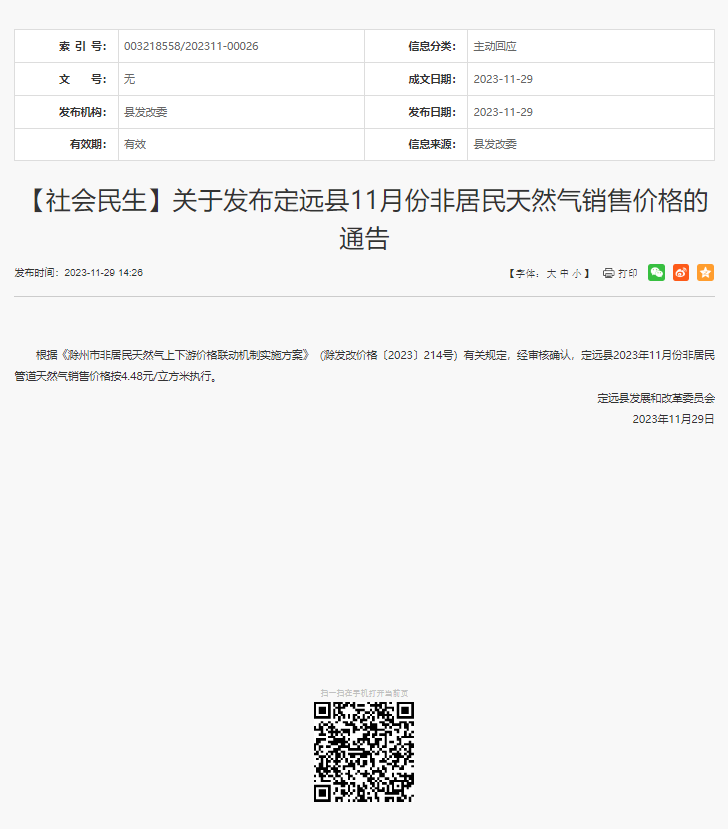Set font size to small (小)
Viewport: 728px width, 832px height.
pos(577,273)
